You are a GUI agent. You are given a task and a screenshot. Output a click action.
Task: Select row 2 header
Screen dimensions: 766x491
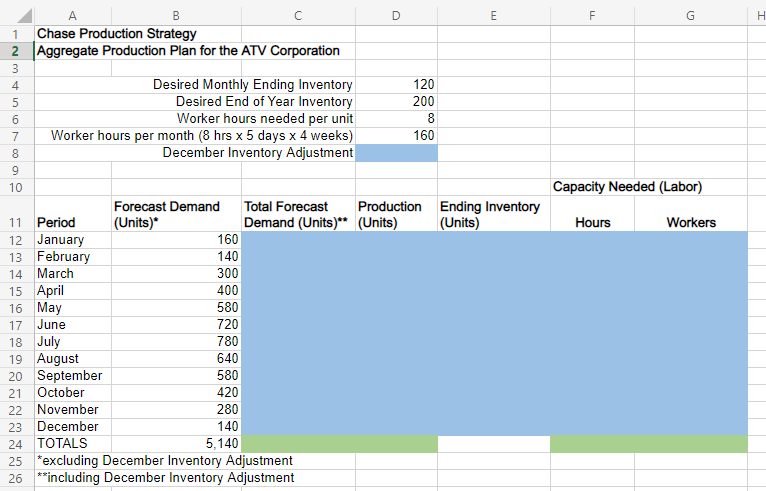coord(17,51)
